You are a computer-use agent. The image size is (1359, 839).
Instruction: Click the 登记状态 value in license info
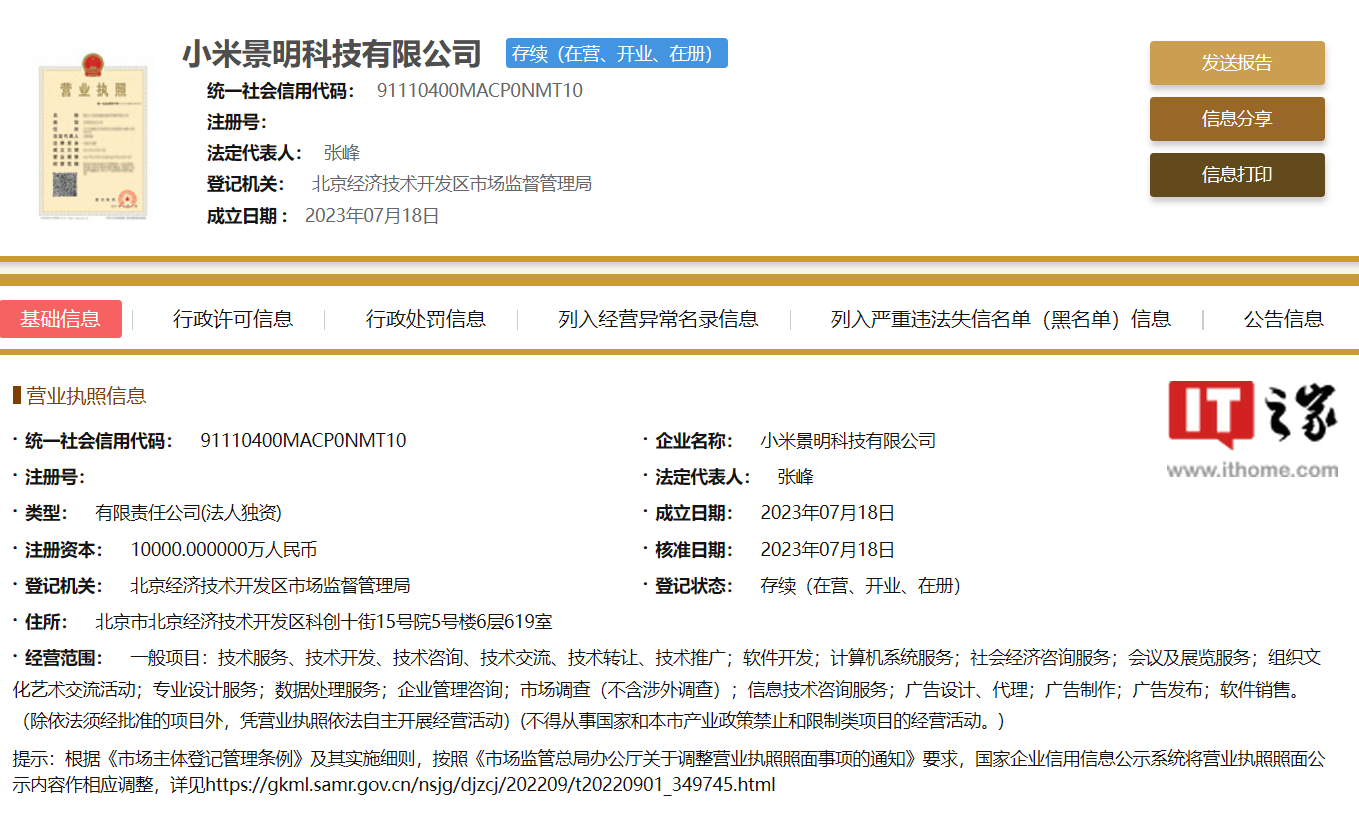(x=861, y=586)
